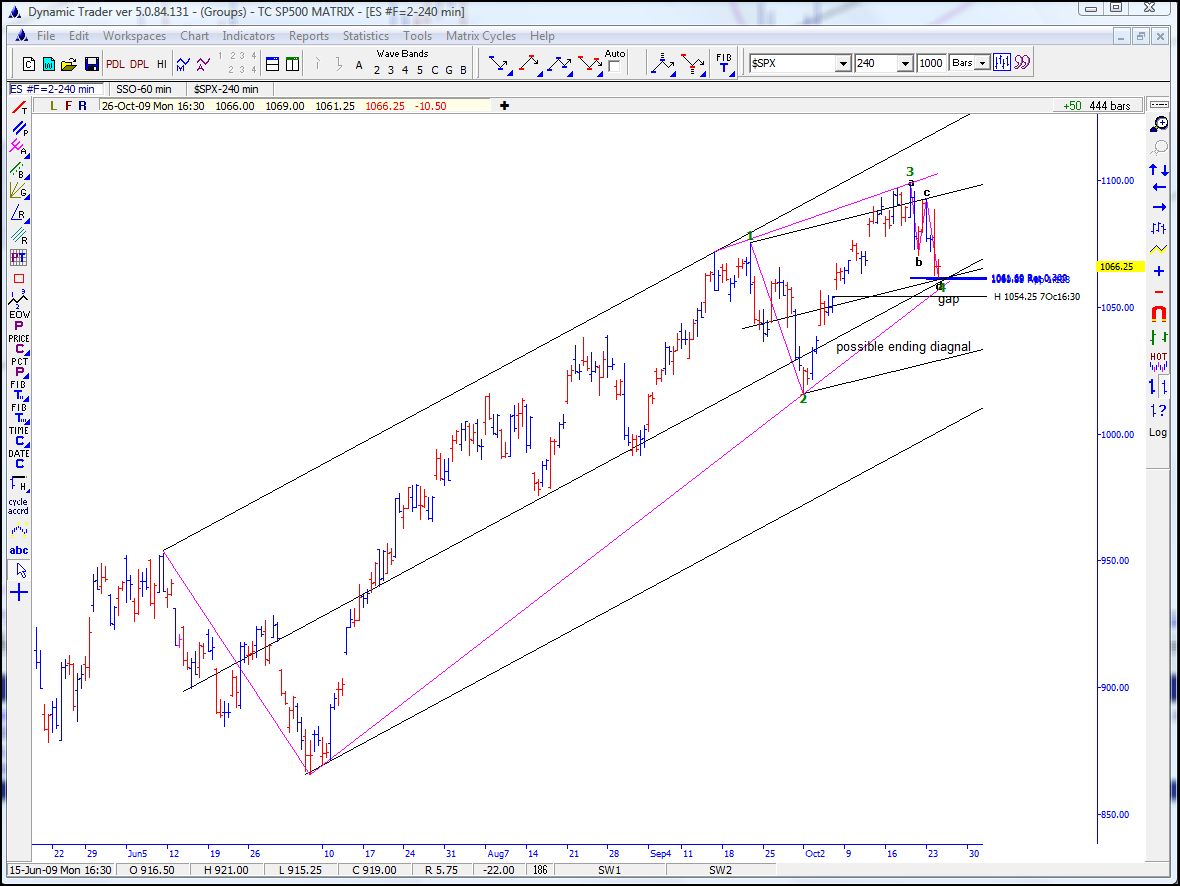Click the red magnet snap icon
The height and width of the screenshot is (886, 1180).
point(1159,313)
